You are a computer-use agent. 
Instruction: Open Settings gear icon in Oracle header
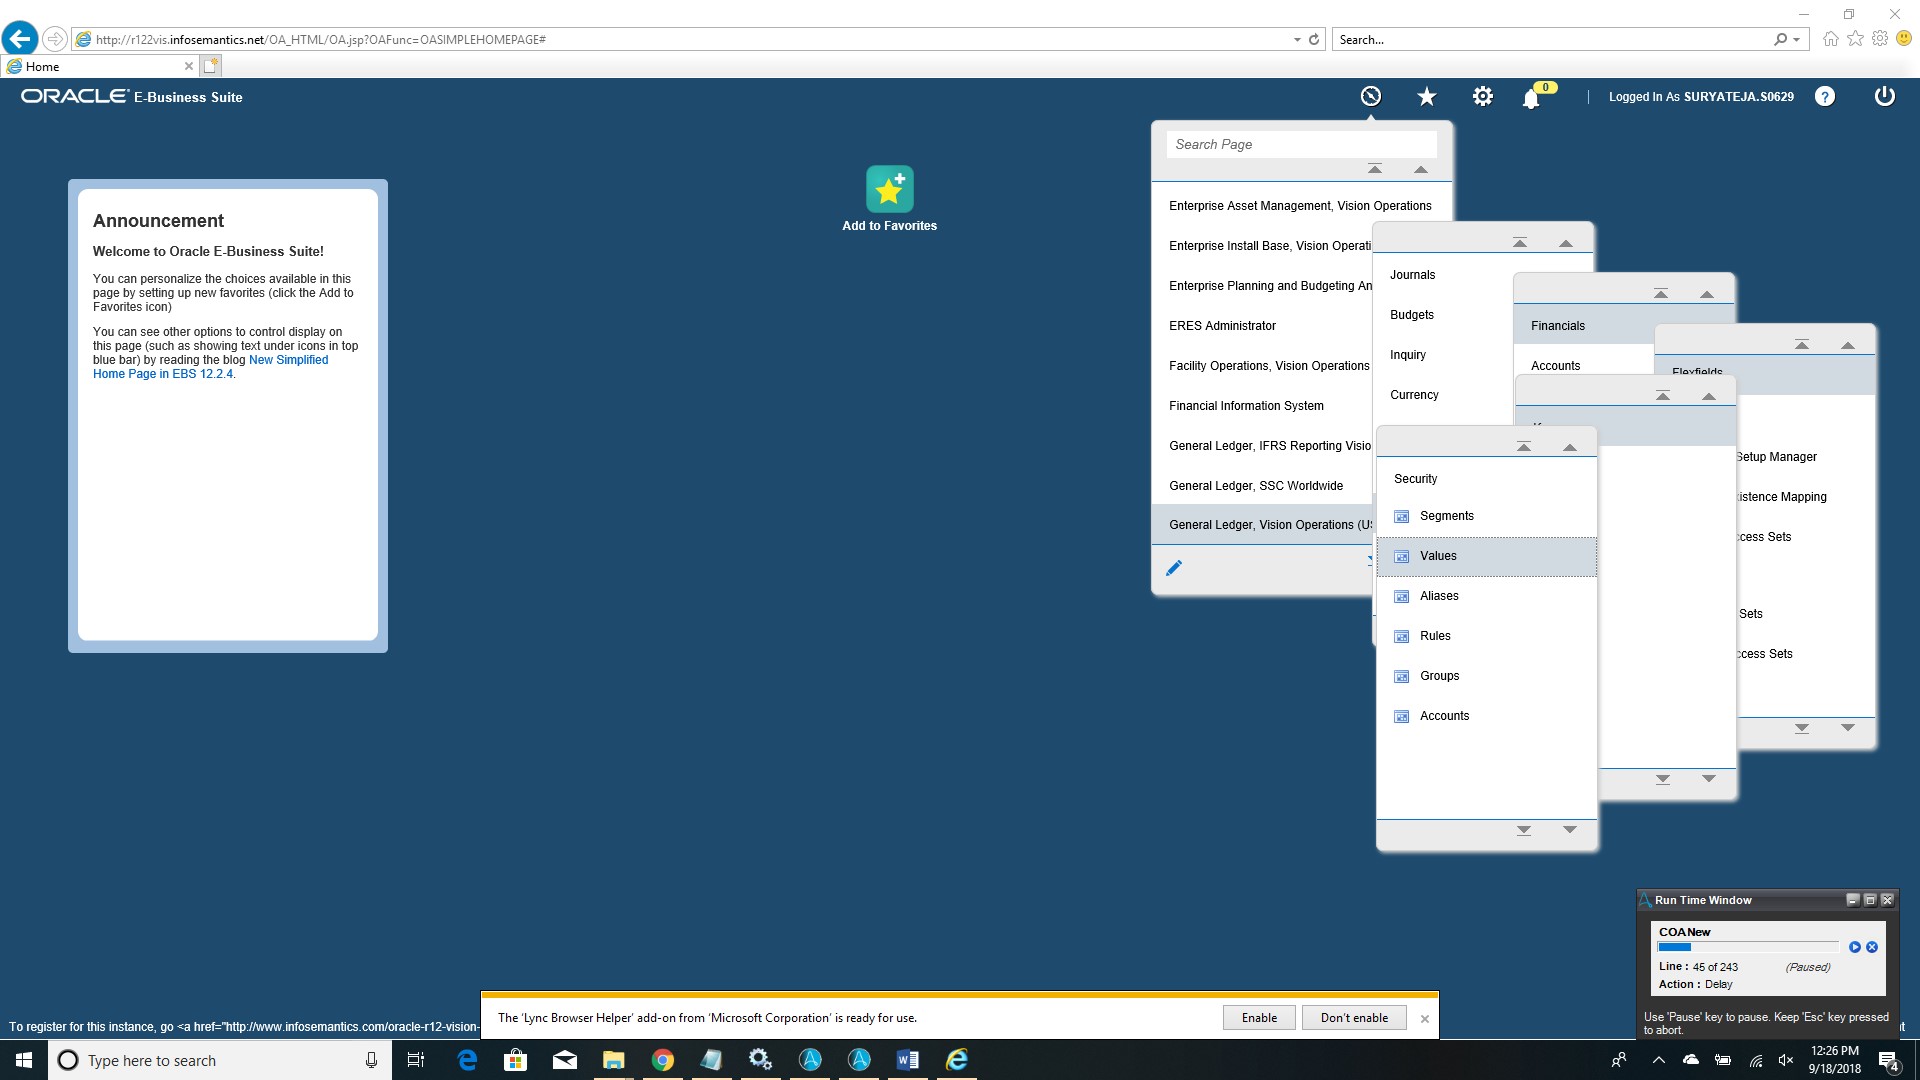click(1483, 96)
